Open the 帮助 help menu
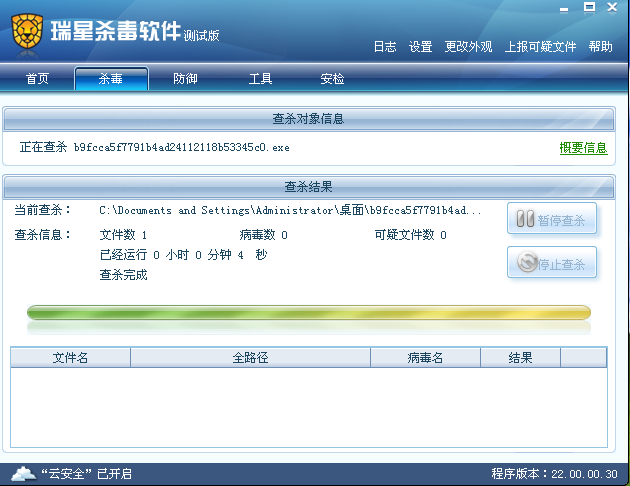This screenshot has height=486, width=630. (600, 47)
